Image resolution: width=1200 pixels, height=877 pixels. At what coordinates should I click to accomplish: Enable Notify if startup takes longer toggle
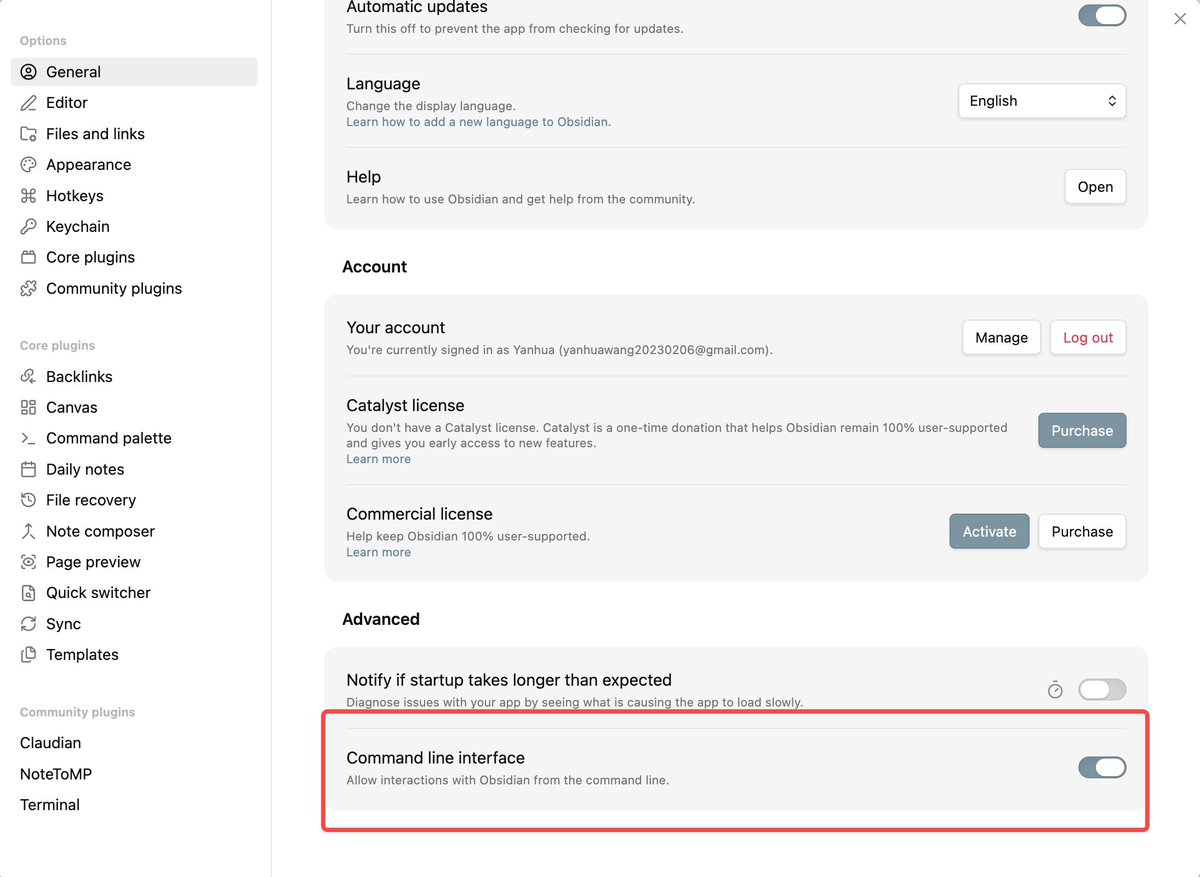tap(1102, 689)
